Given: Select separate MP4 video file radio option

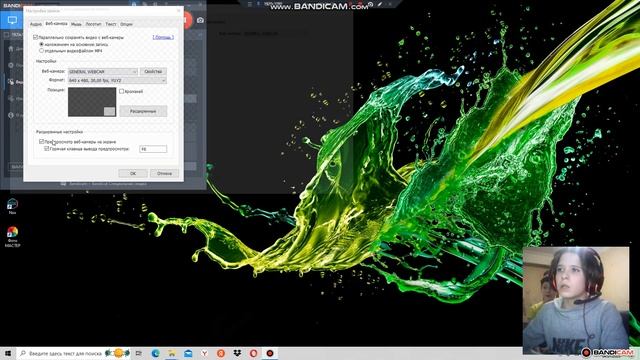Looking at the screenshot, I should coord(41,51).
